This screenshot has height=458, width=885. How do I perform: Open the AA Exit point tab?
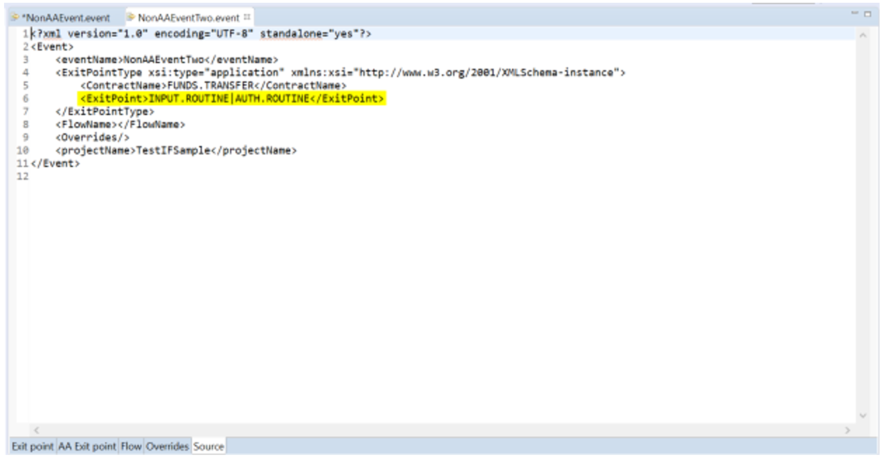click(x=86, y=446)
